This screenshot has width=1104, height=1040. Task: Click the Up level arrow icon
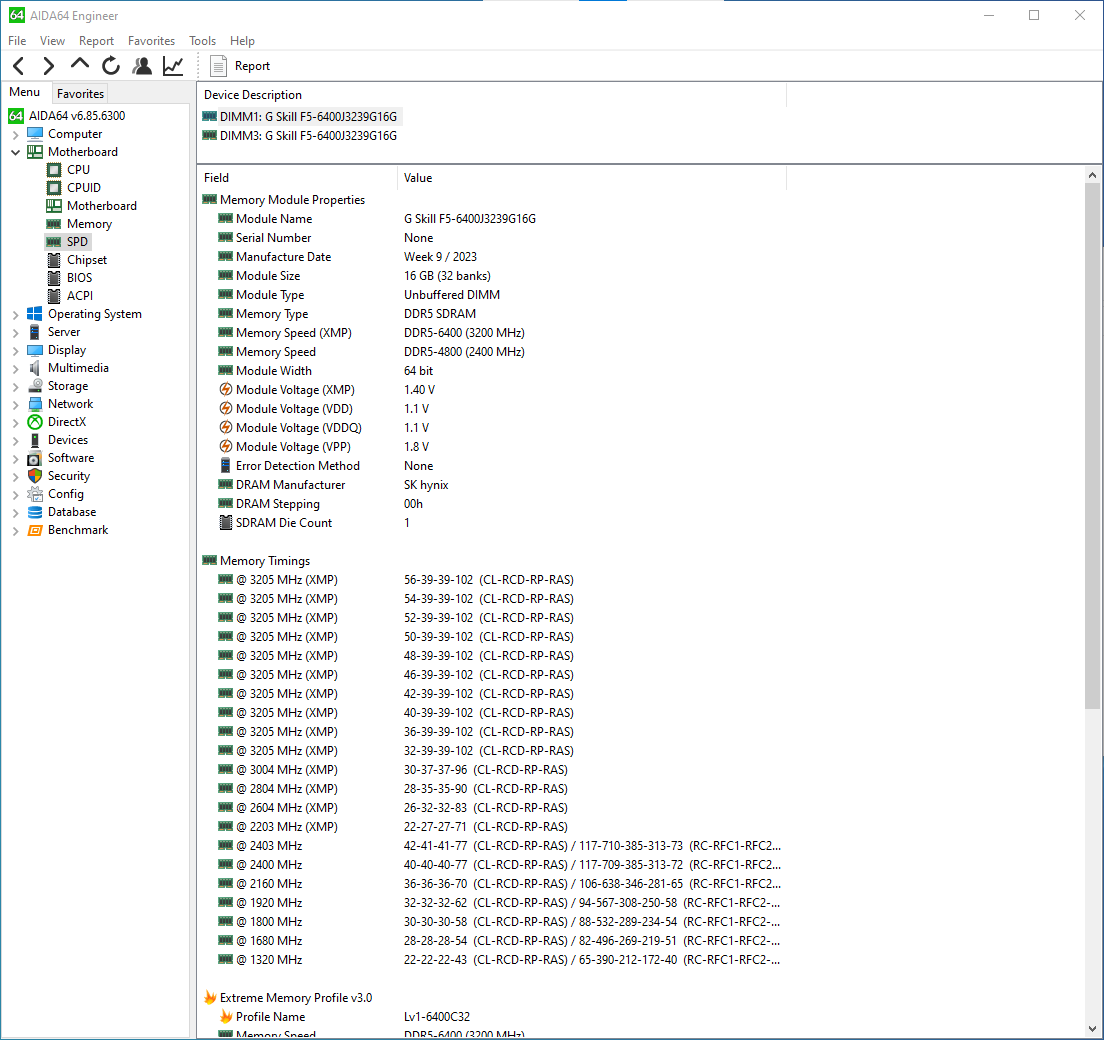[x=80, y=65]
